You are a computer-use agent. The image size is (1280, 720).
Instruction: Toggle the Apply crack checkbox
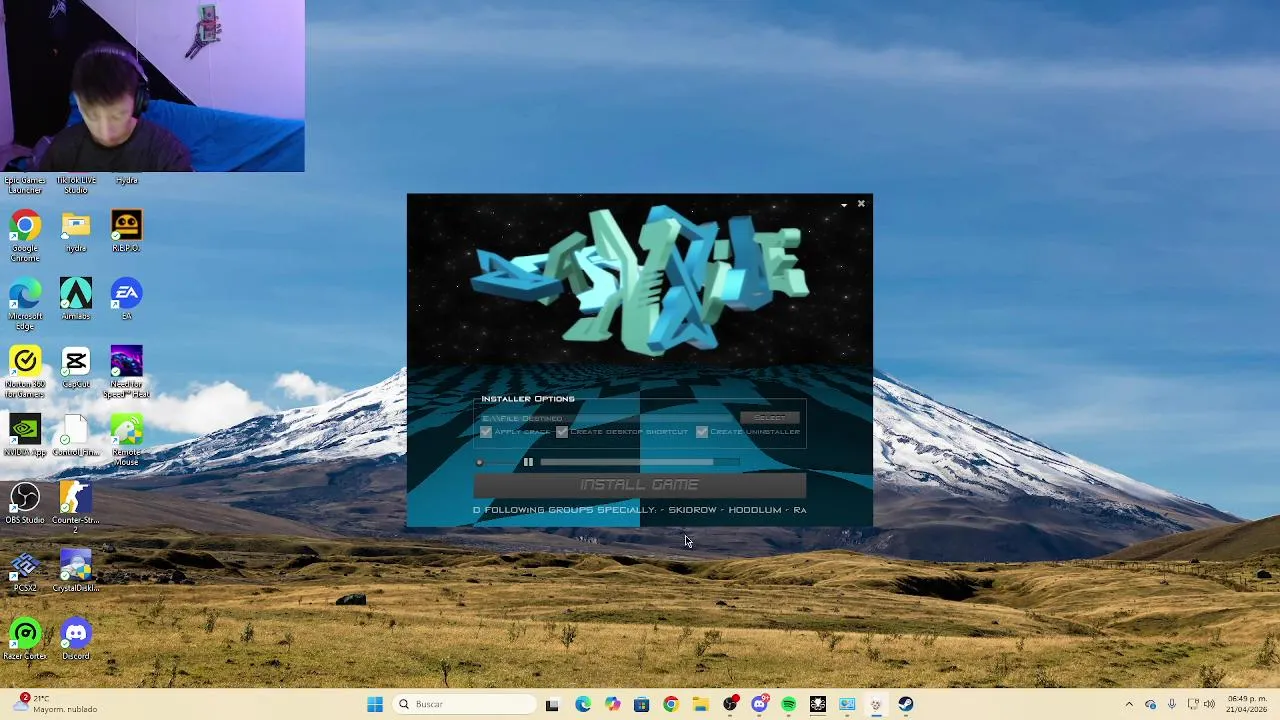tap(486, 432)
